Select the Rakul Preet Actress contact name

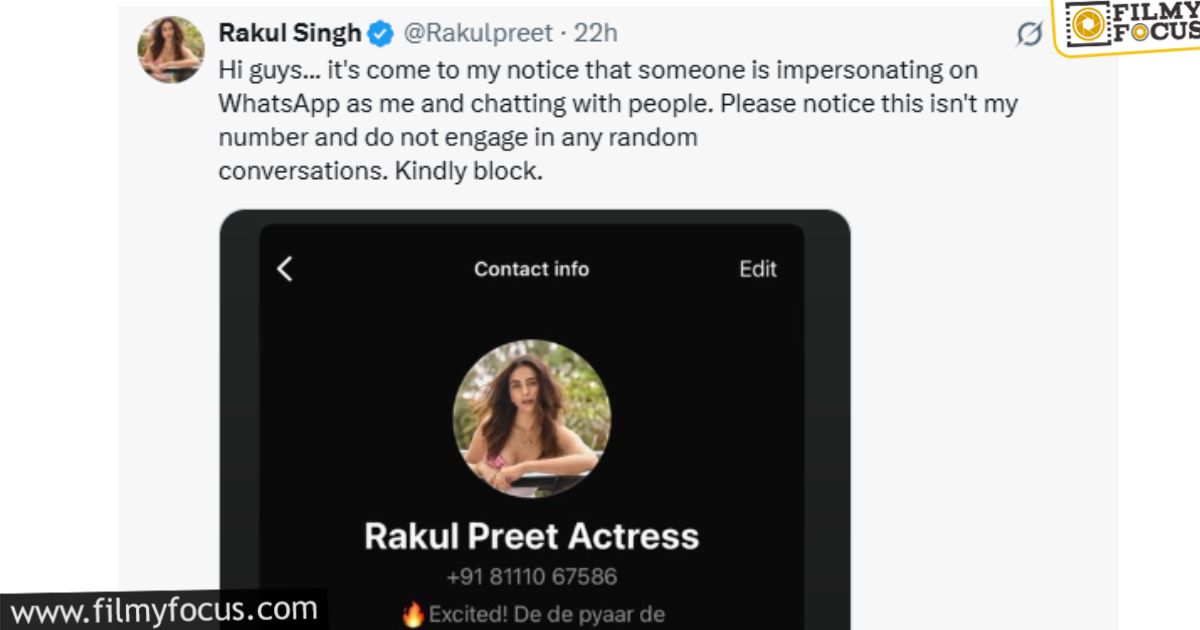(531, 537)
